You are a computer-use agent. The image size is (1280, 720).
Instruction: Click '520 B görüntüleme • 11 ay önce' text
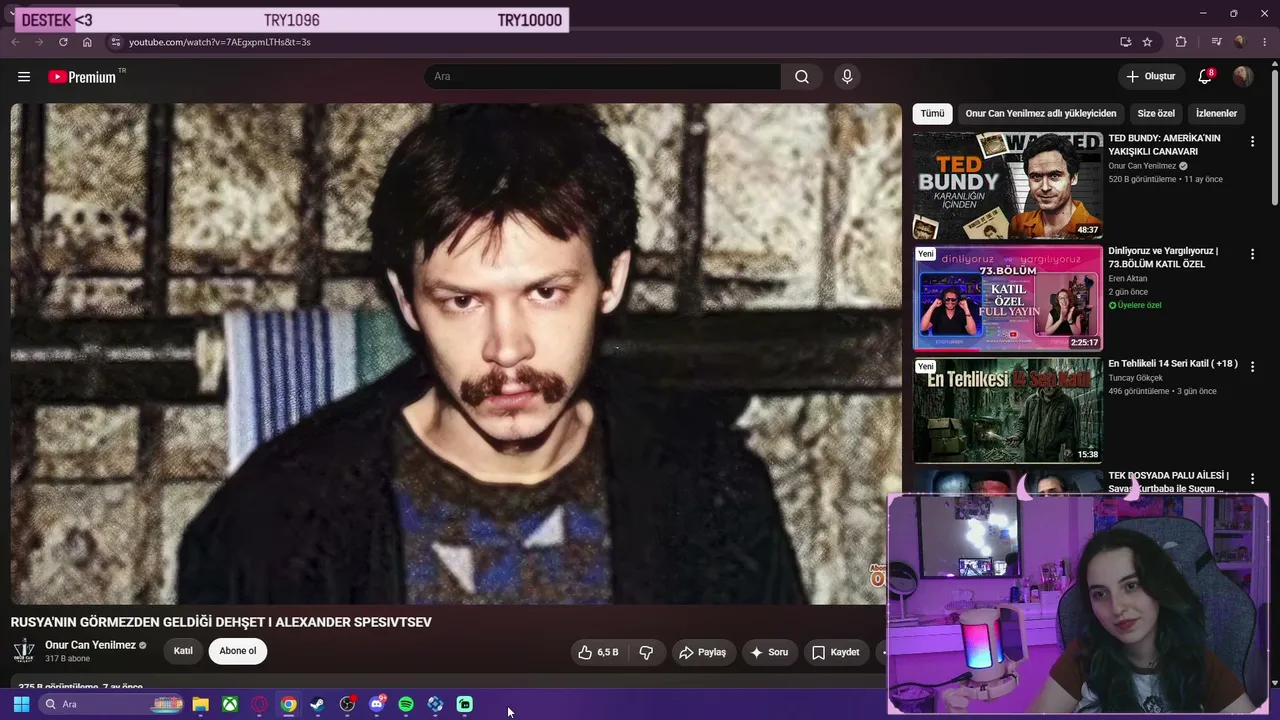1165,180
